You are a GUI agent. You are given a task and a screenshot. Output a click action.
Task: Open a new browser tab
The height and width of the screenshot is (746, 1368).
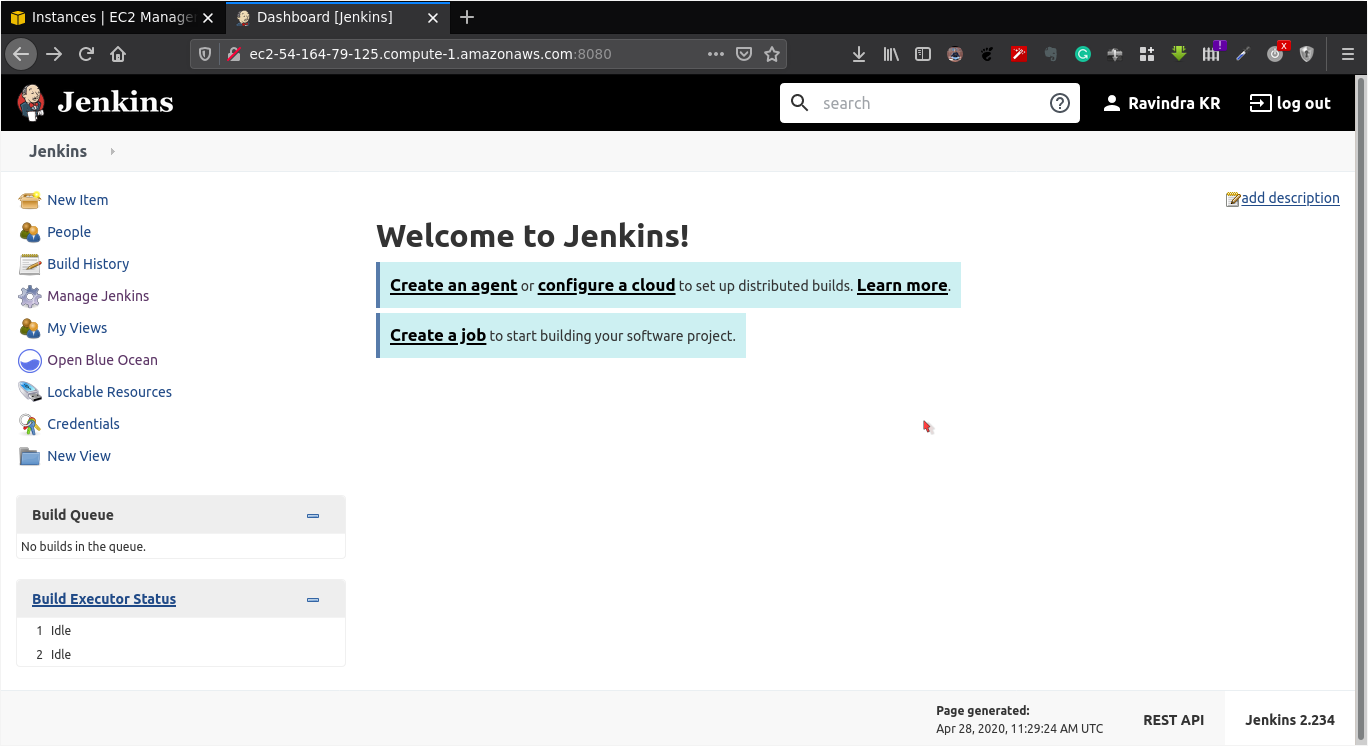coord(467,17)
